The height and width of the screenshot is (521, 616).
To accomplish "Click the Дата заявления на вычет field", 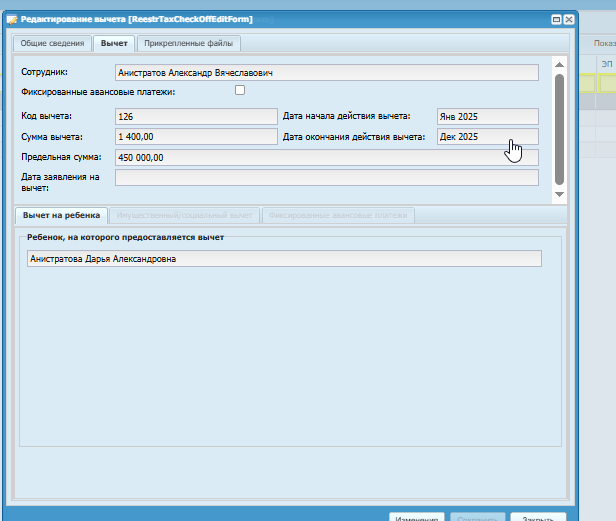I will [326, 178].
